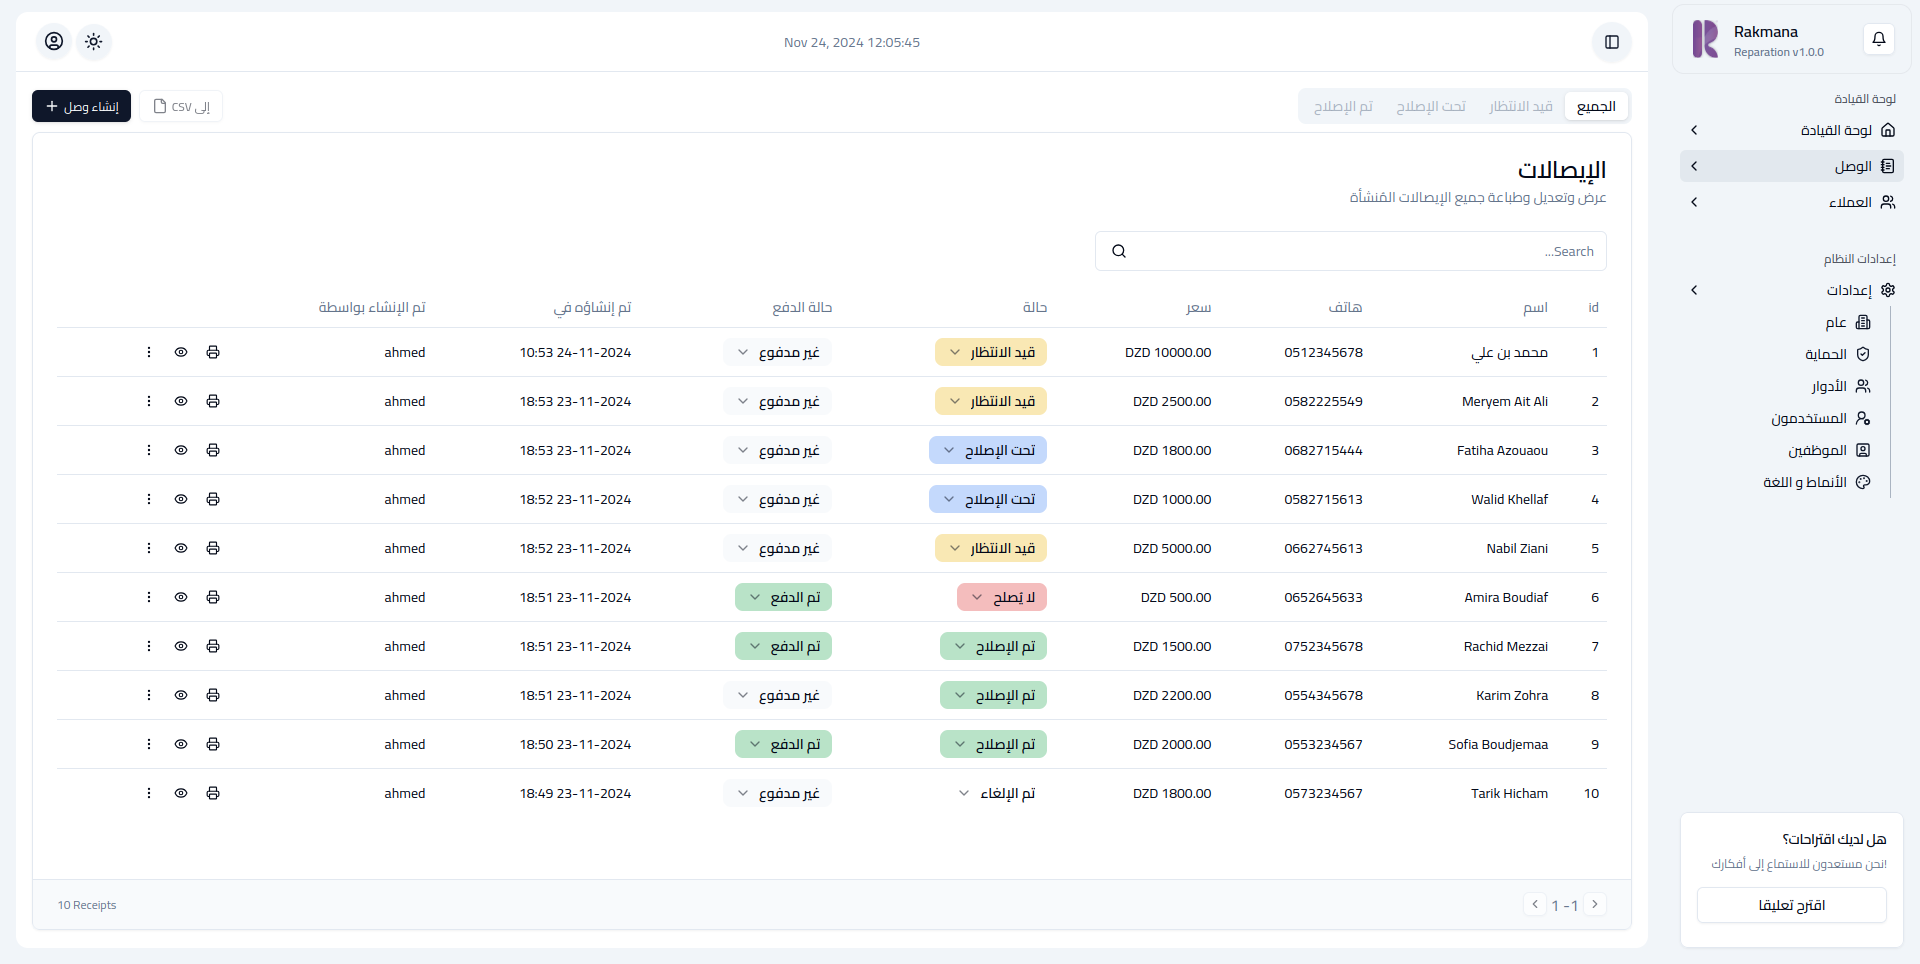Go to next page of receipts
The width and height of the screenshot is (1920, 964).
1595,904
